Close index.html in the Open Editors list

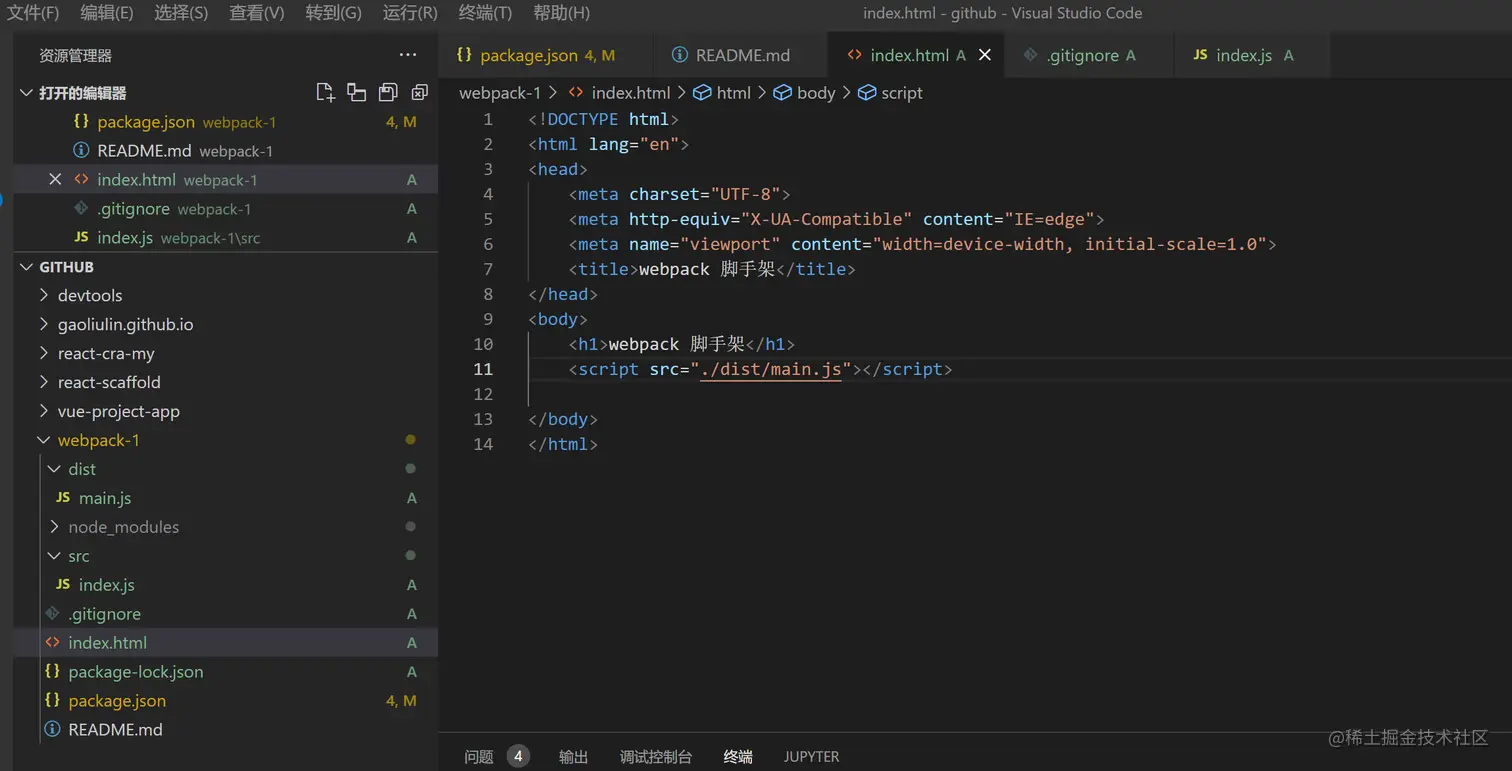[55, 180]
